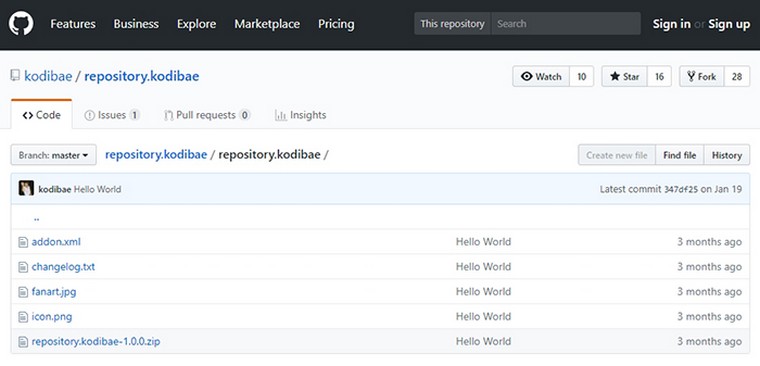The width and height of the screenshot is (760, 366).
Task: Click file icon beside repository.kodibae-1.0.0.zip
Action: point(23,342)
